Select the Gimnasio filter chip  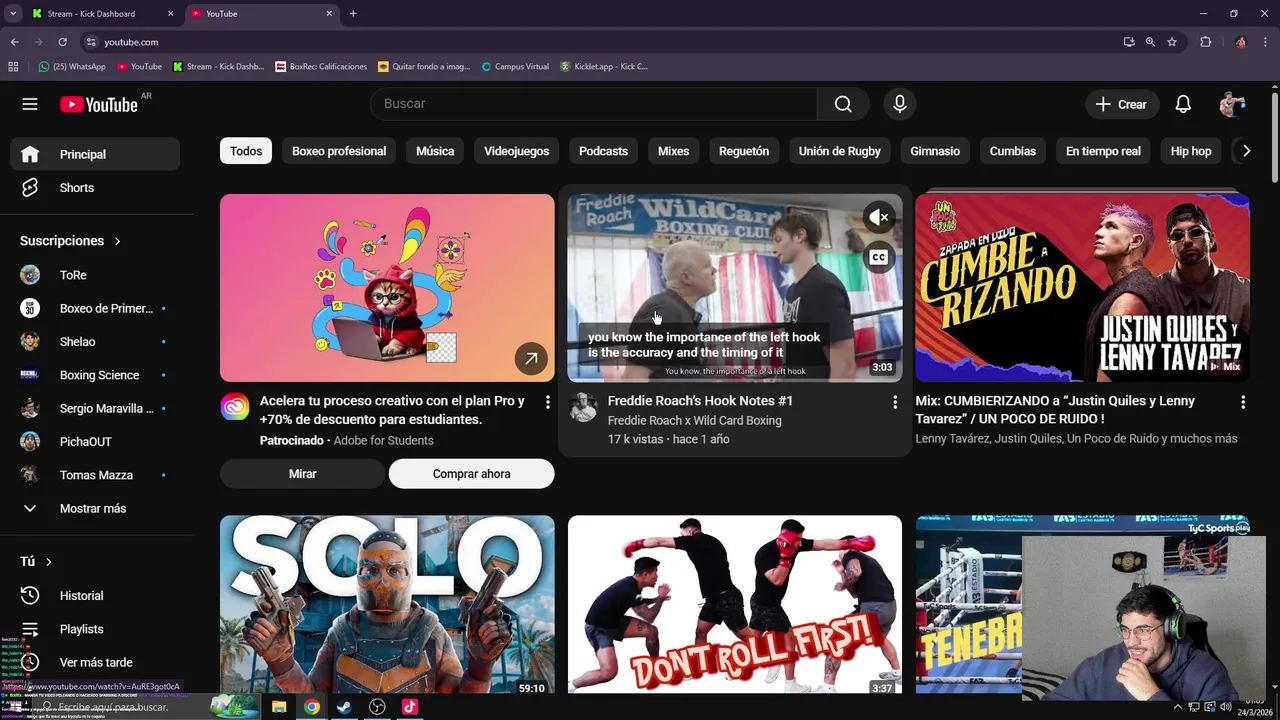[935, 151]
